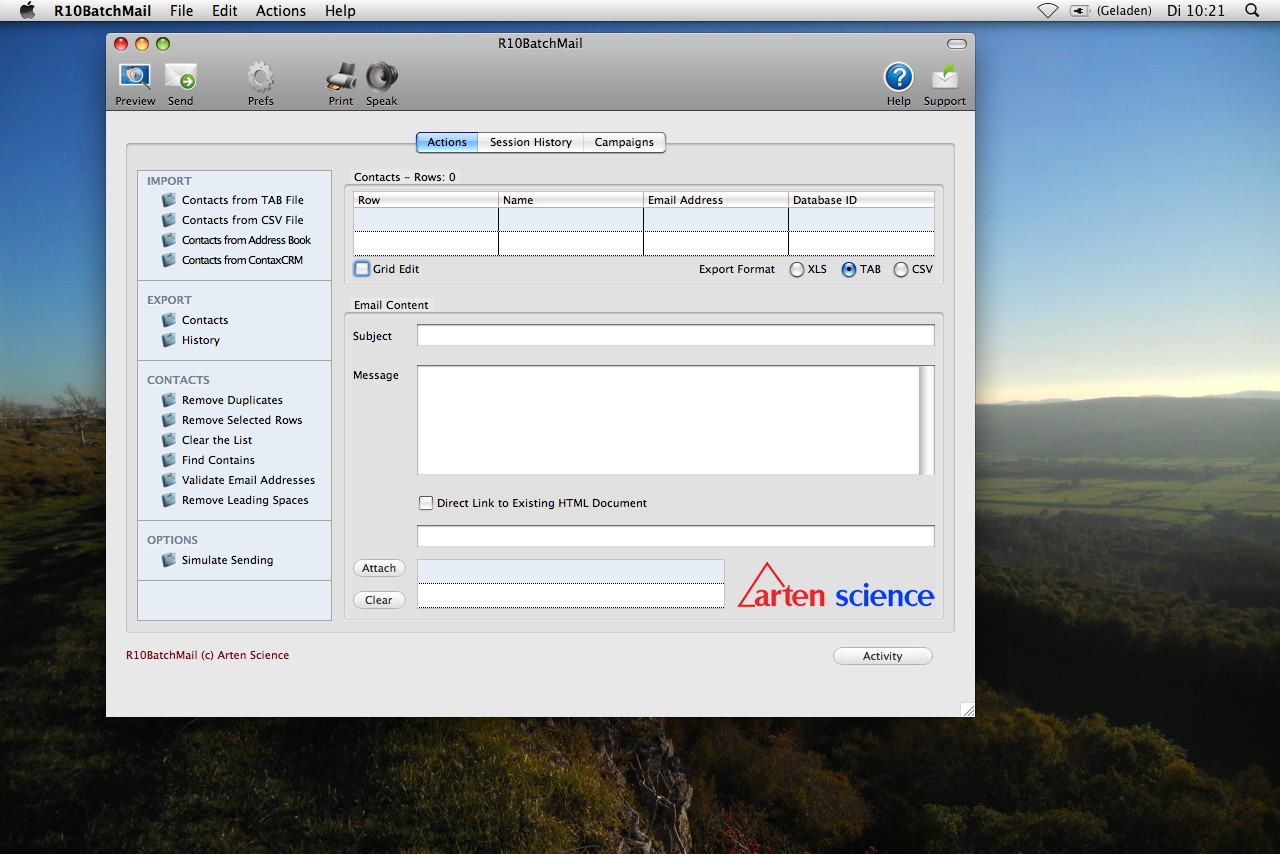The image size is (1280, 854).
Task: Click the Speak speaker icon
Action: point(382,78)
